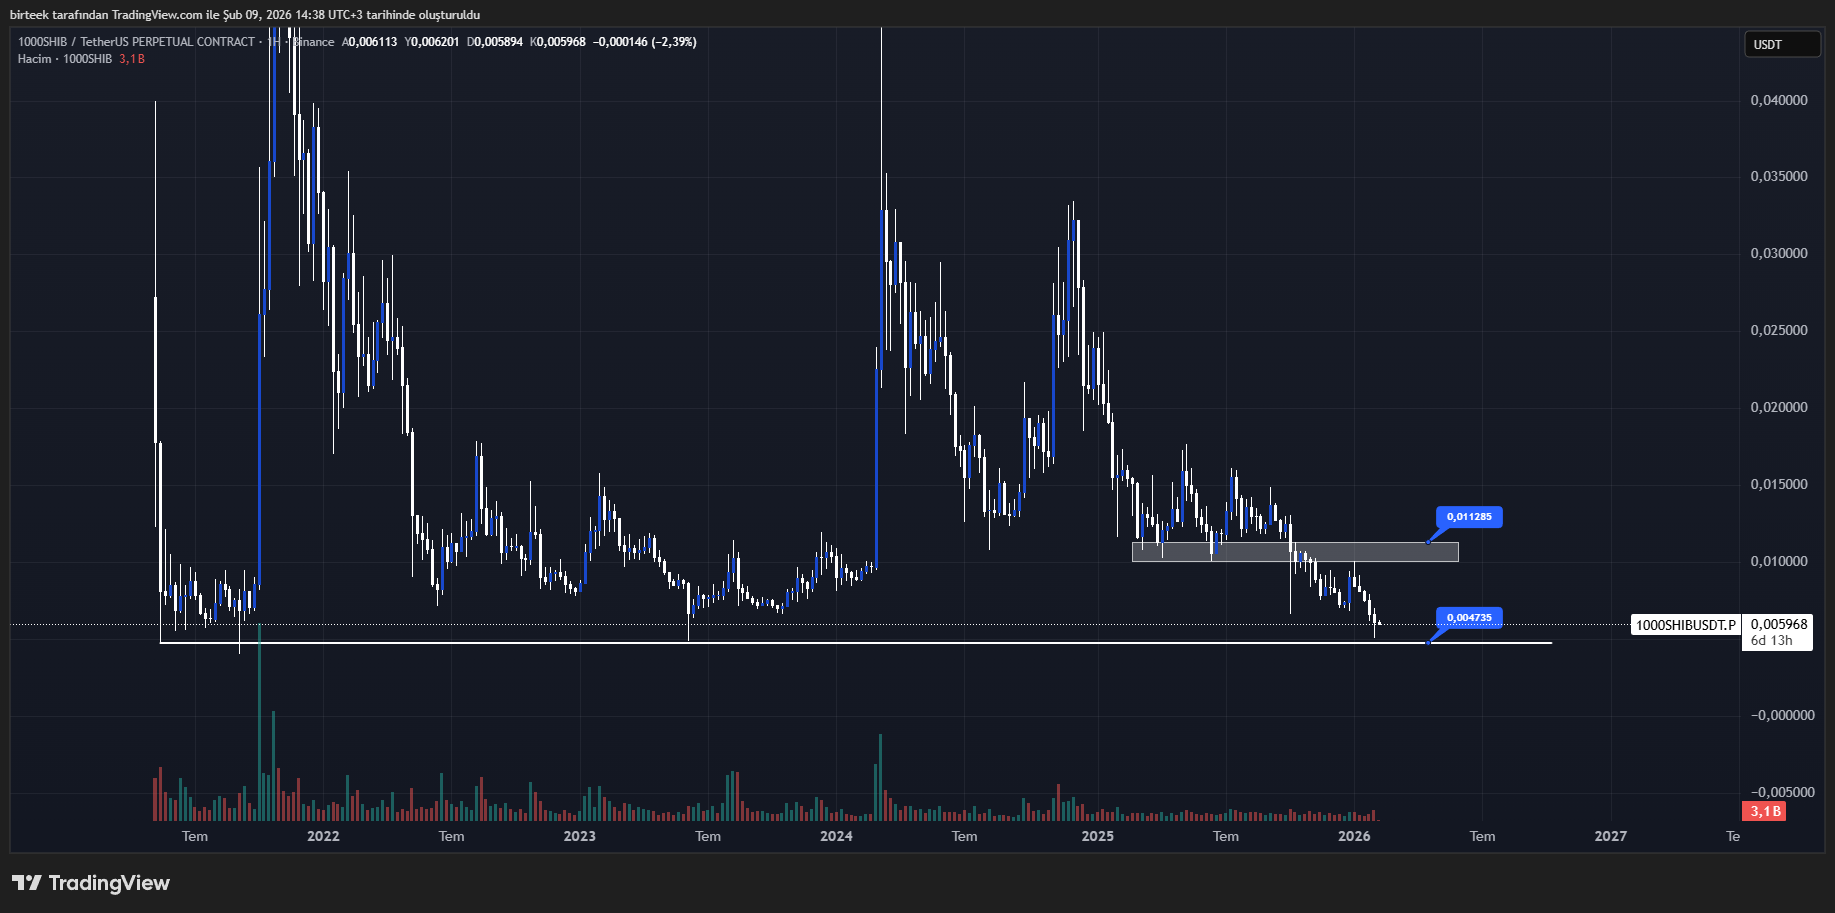Click the 2026 label on time axis
1835x913 pixels.
click(1354, 836)
